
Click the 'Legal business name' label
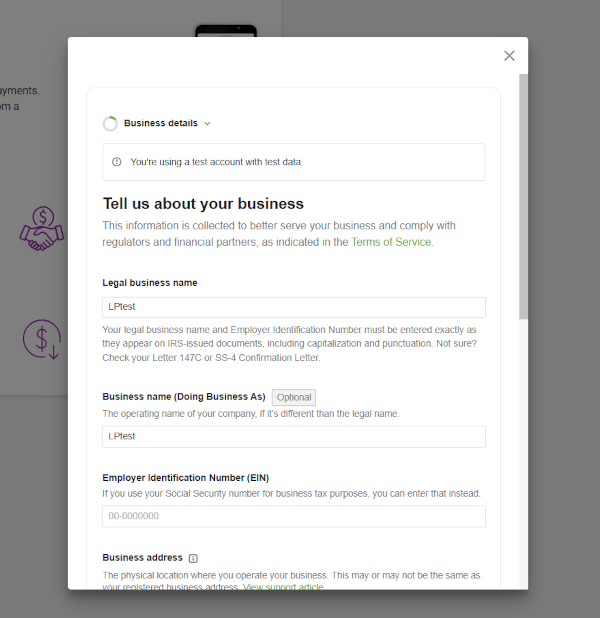point(150,283)
